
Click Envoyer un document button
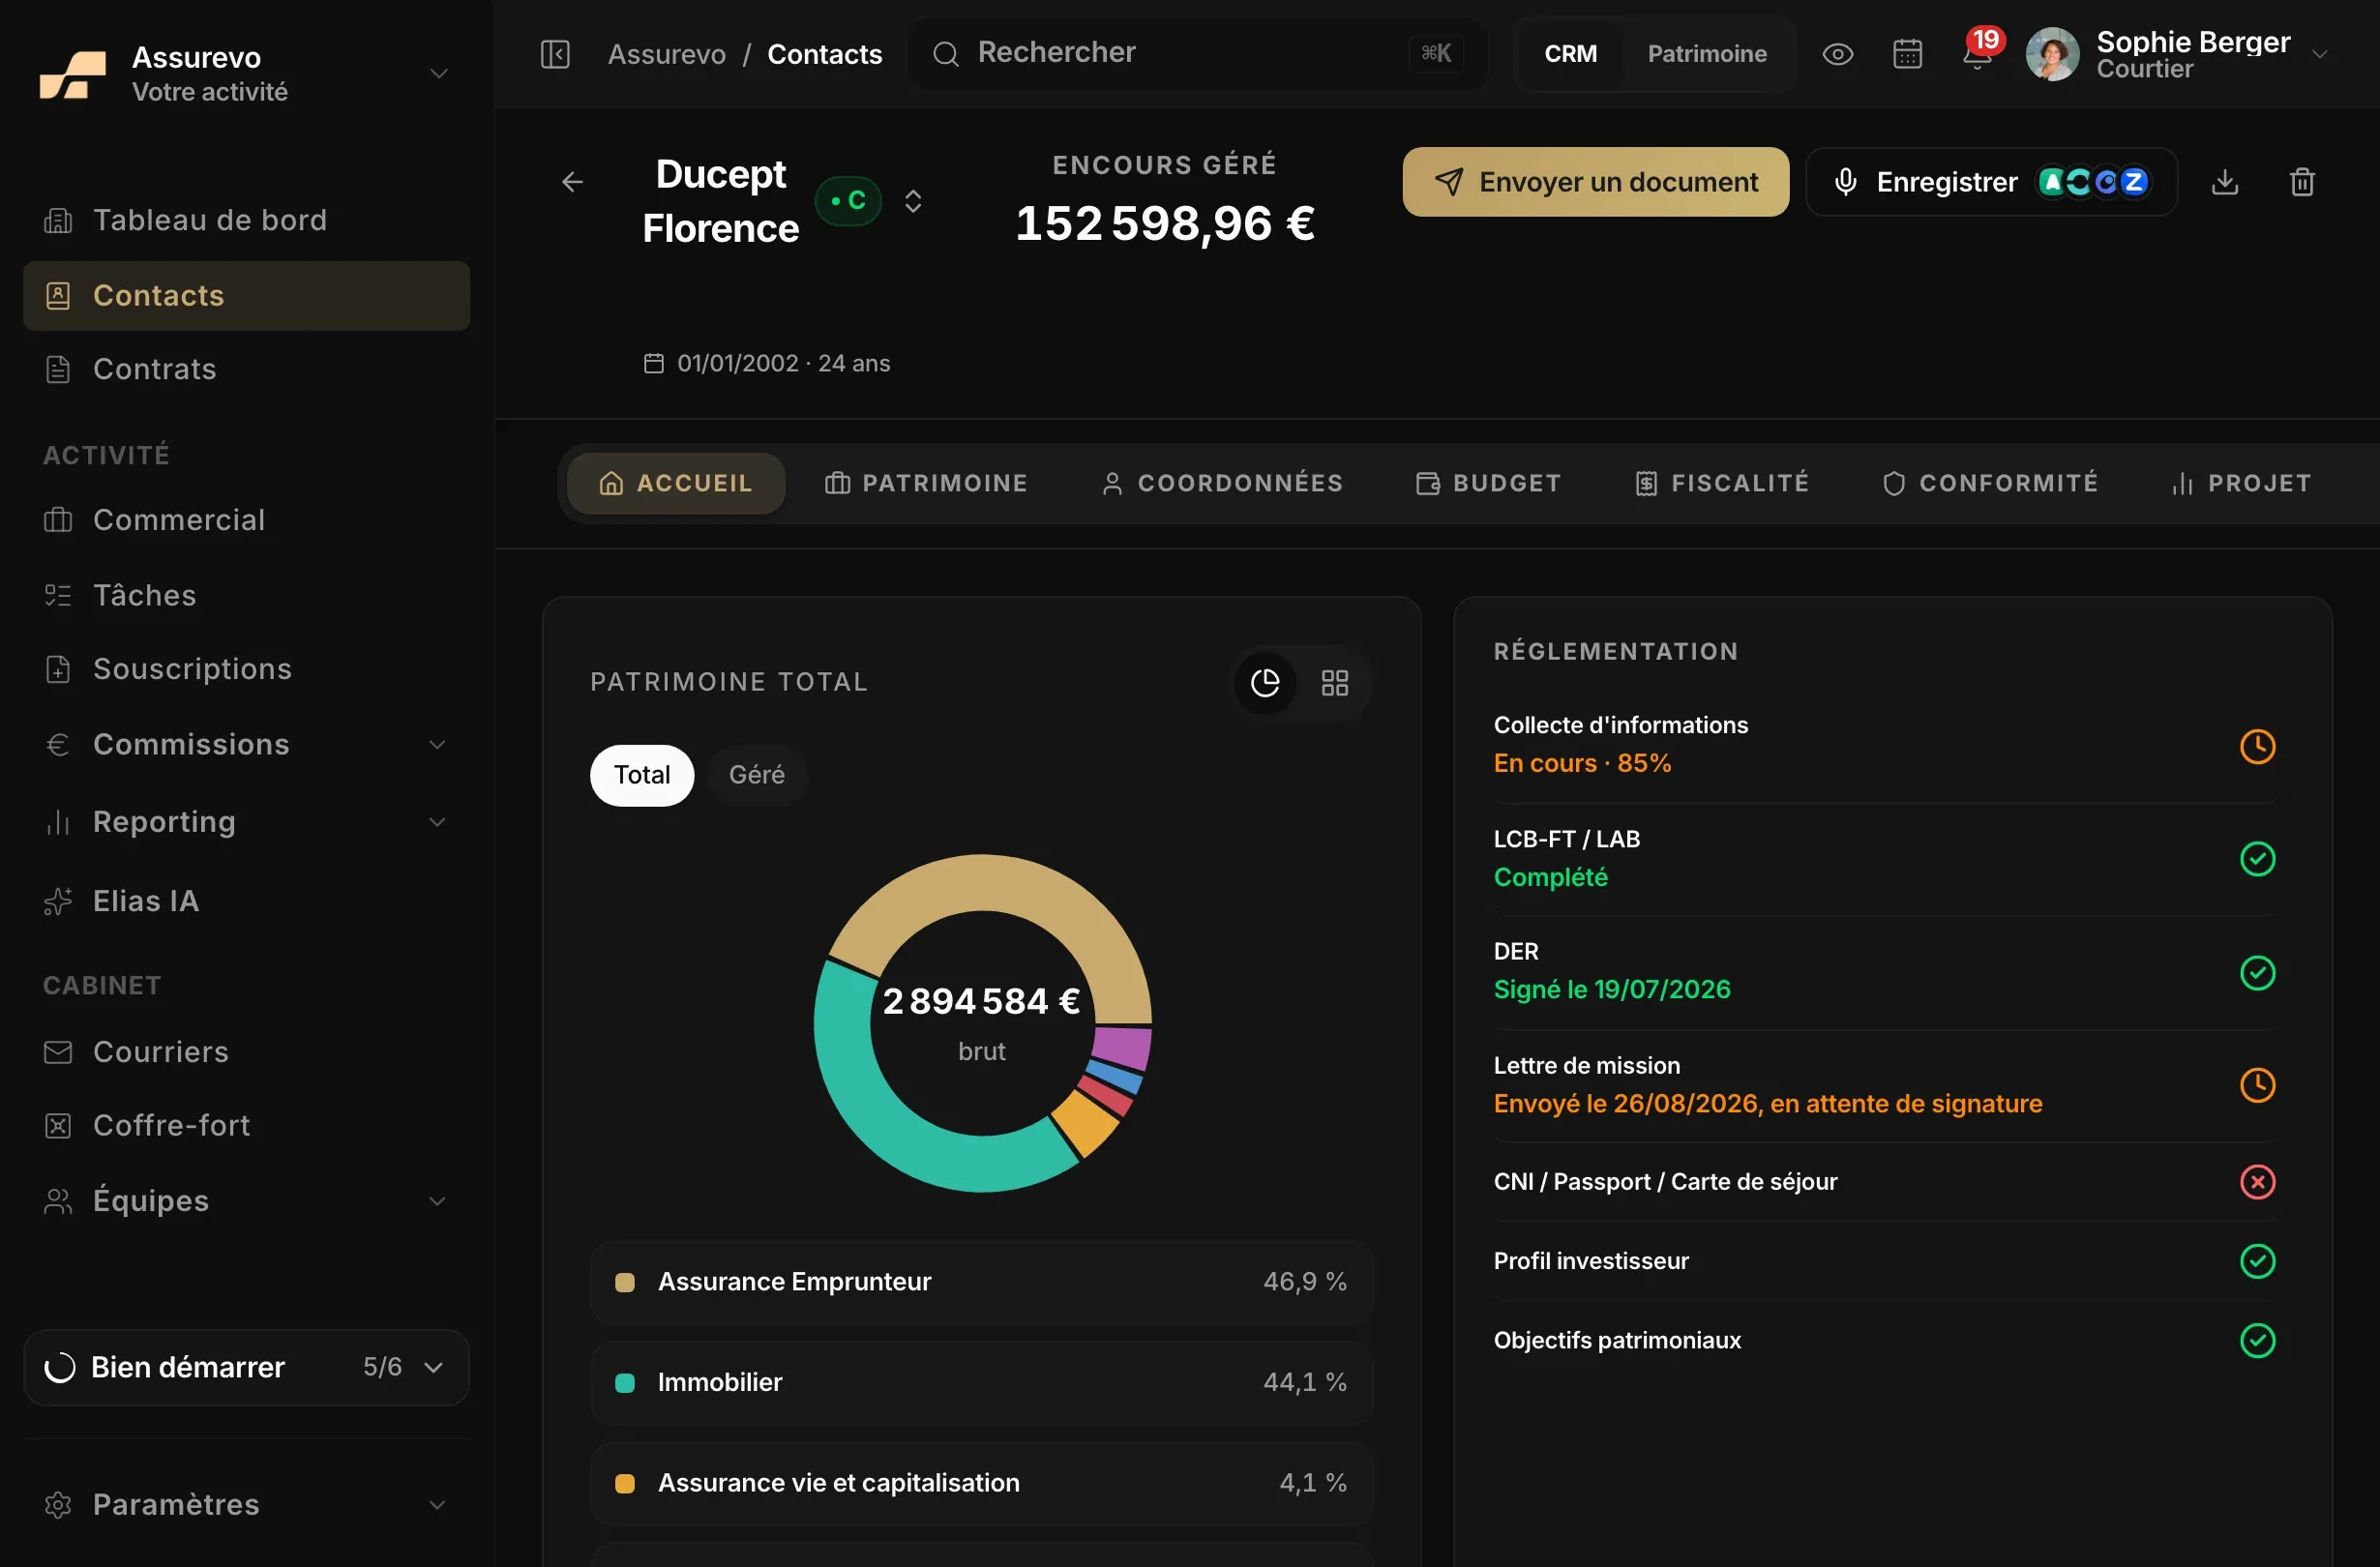point(1596,182)
